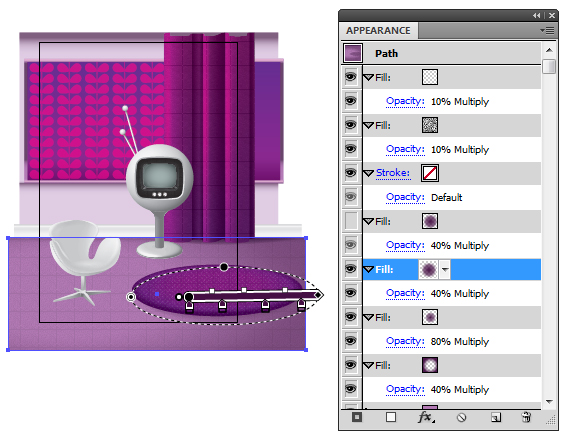Image resolution: width=573 pixels, height=444 pixels.
Task: Click the panel scrollbar's up arrow
Action: (x=549, y=50)
